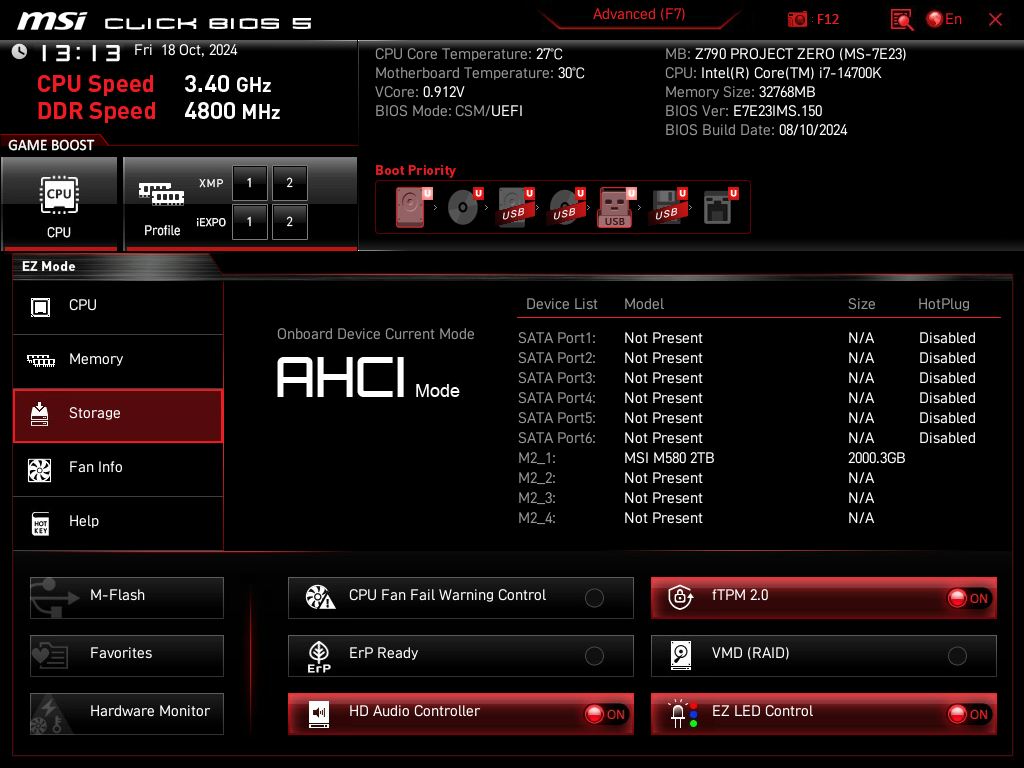
Task: Click the Device List column header
Action: [x=562, y=304]
